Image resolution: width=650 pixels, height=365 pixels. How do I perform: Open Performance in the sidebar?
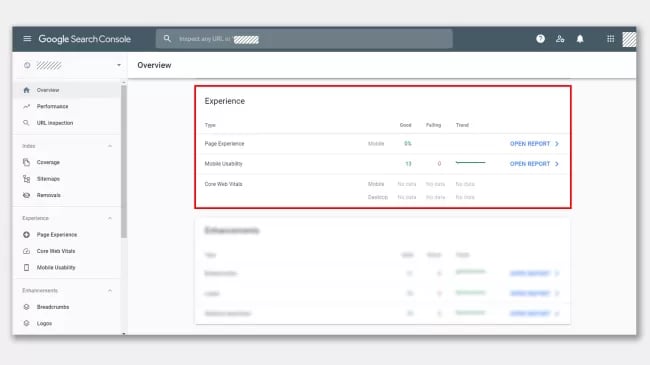click(x=67, y=107)
